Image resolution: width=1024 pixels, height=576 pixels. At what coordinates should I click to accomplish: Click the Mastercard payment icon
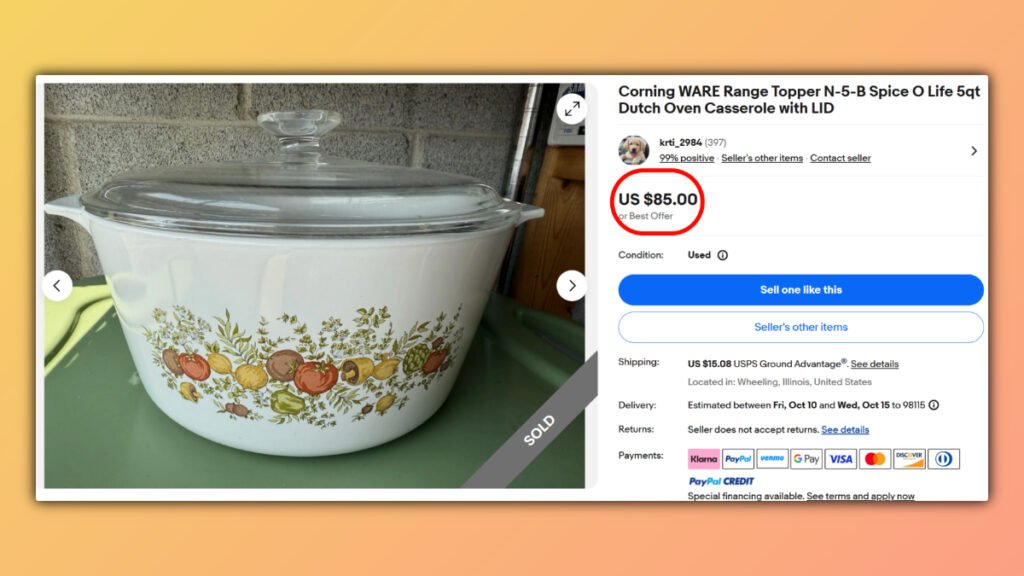pyautogui.click(x=876, y=458)
